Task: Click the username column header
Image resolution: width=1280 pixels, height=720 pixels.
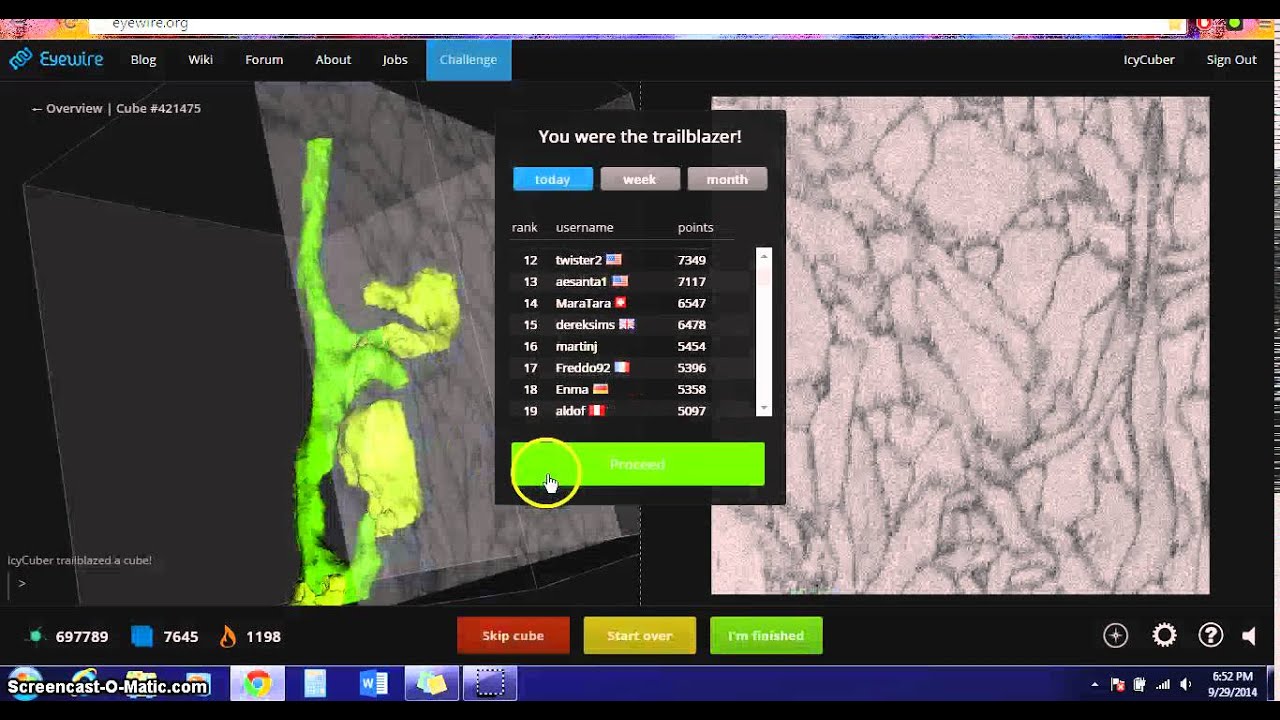Action: point(584,228)
